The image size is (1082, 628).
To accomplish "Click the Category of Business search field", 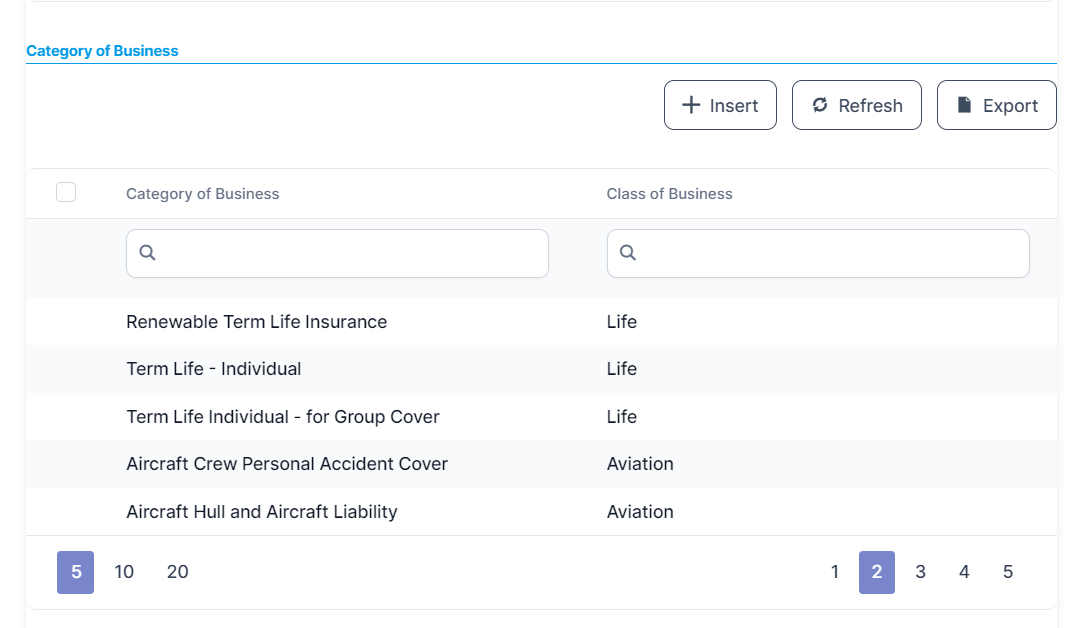I will point(350,254).
